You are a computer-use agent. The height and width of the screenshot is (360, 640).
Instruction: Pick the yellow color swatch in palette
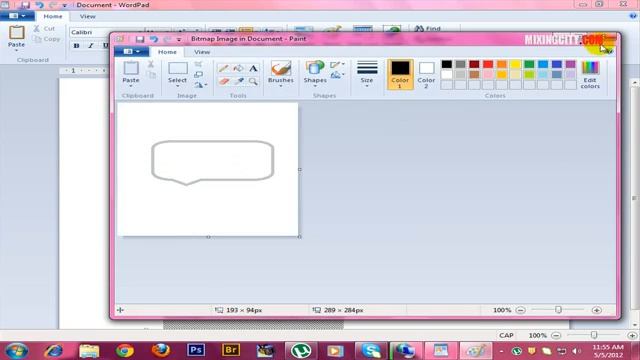point(516,64)
